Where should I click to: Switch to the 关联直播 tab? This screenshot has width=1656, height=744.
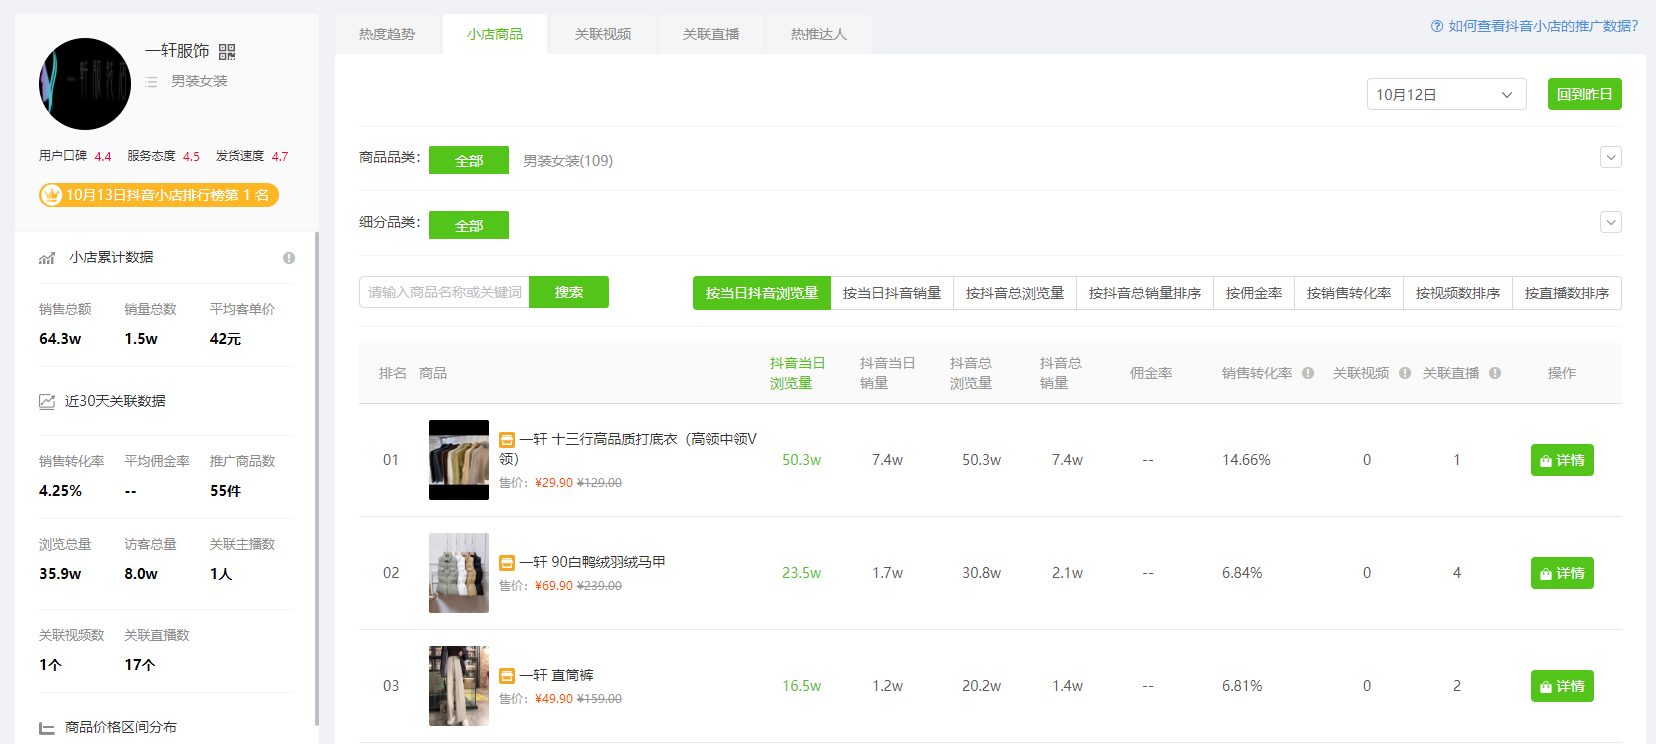(x=711, y=34)
